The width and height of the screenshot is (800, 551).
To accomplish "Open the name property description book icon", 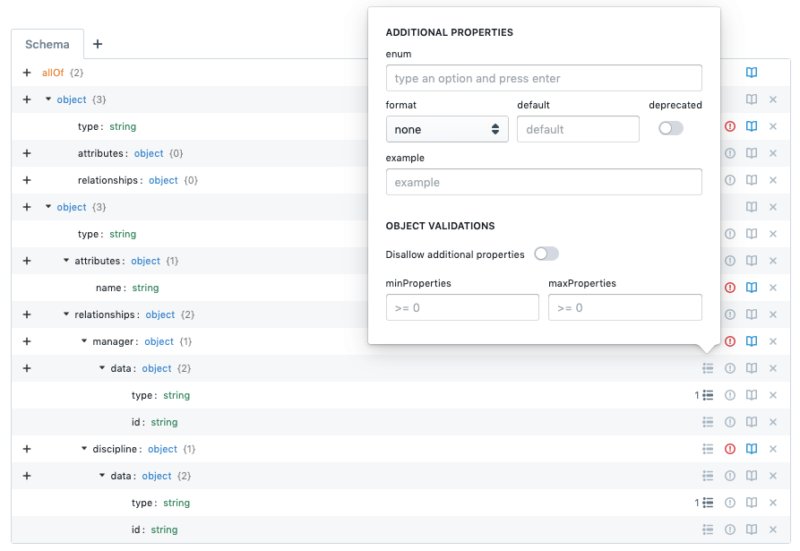I will [751, 288].
